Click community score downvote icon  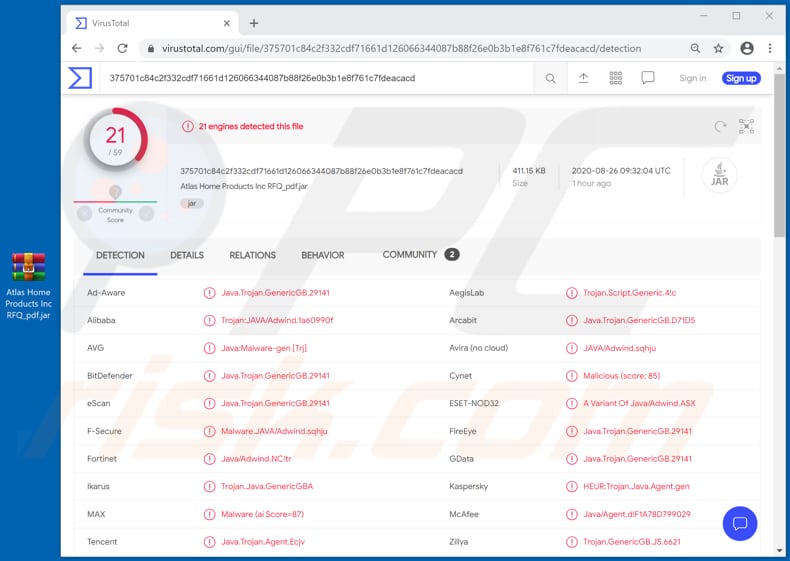point(85,214)
